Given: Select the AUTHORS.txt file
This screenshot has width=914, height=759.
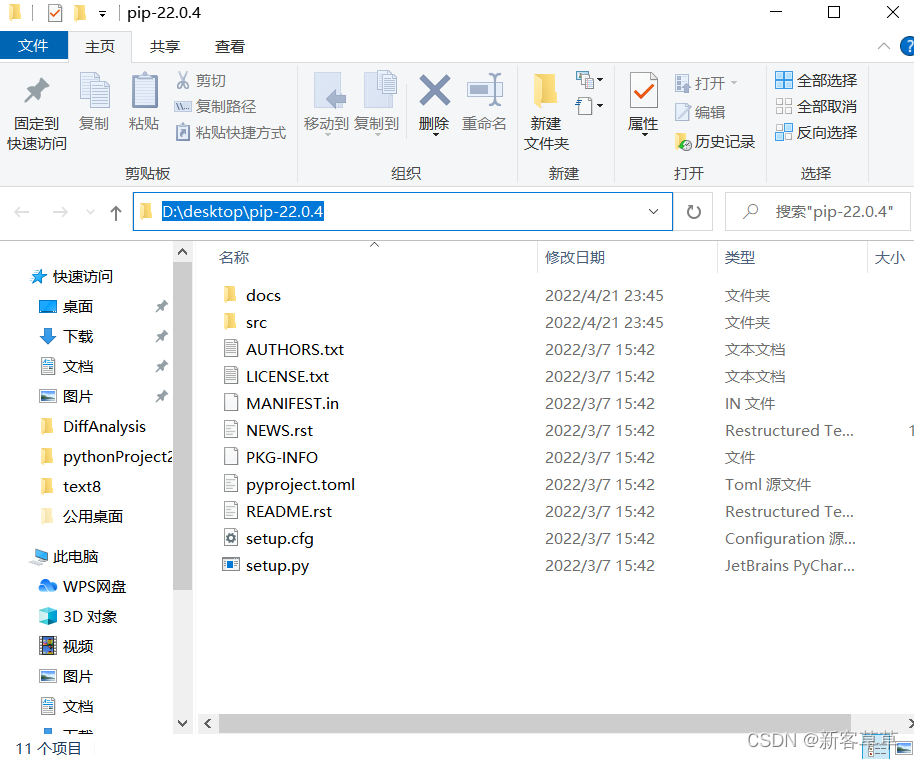Looking at the screenshot, I should [295, 349].
